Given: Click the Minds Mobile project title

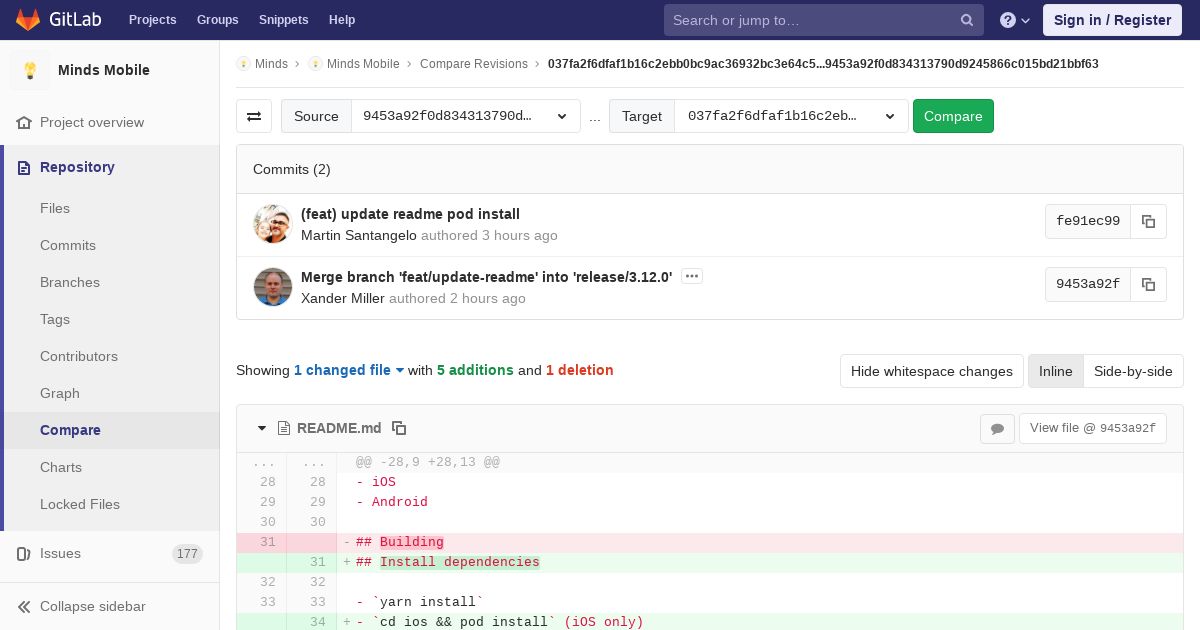Looking at the screenshot, I should click(104, 70).
